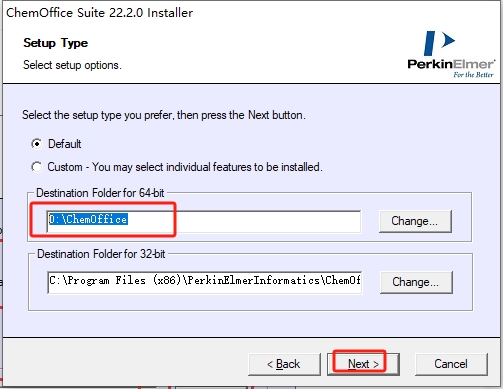Open Change... for the 32-bit destination folder
The height and width of the screenshot is (389, 503).
pos(416,282)
